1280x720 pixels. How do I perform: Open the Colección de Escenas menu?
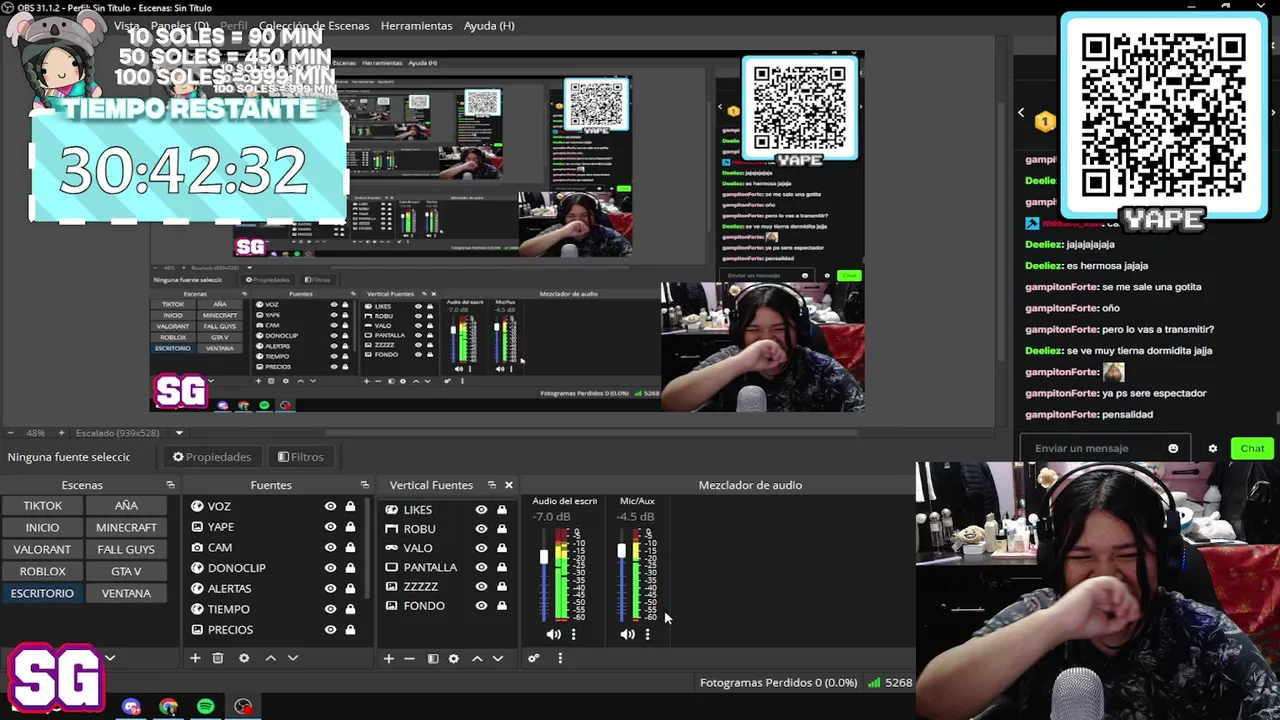coord(313,25)
